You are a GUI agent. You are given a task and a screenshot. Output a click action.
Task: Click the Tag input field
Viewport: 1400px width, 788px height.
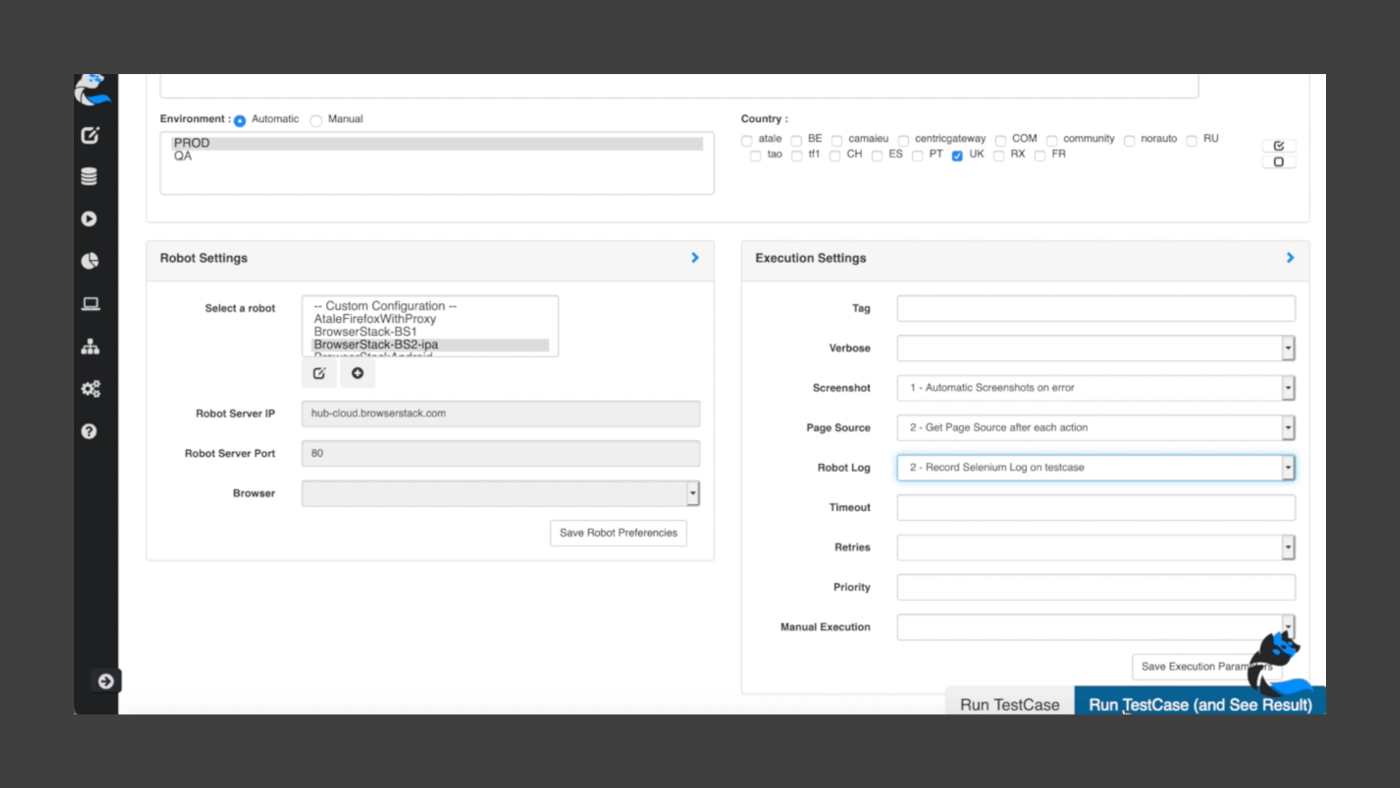[1096, 308]
